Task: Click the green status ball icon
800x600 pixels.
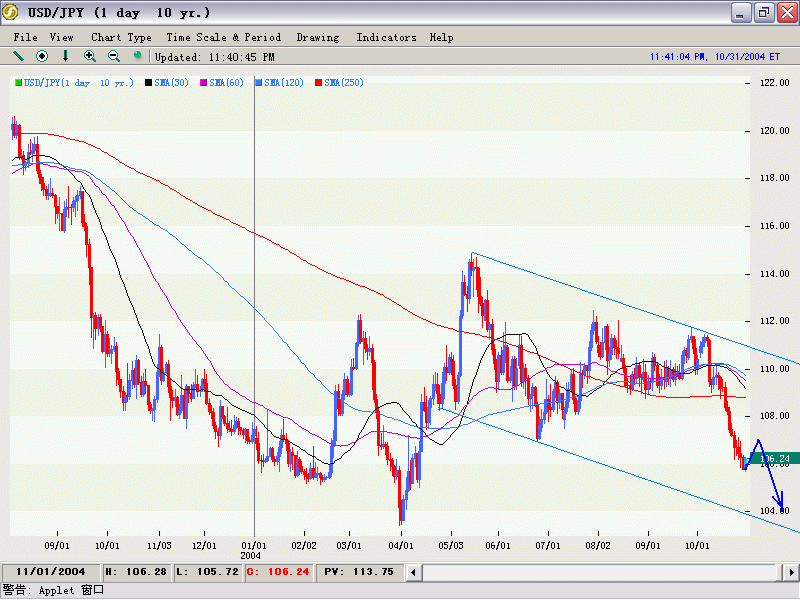Action: 137,56
